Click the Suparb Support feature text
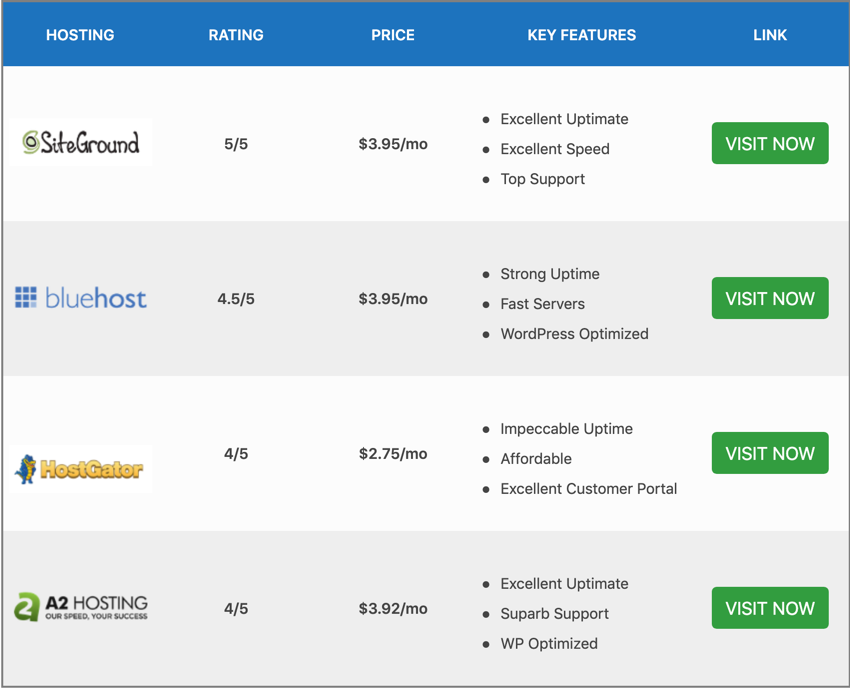This screenshot has width=850, height=690. pos(555,614)
